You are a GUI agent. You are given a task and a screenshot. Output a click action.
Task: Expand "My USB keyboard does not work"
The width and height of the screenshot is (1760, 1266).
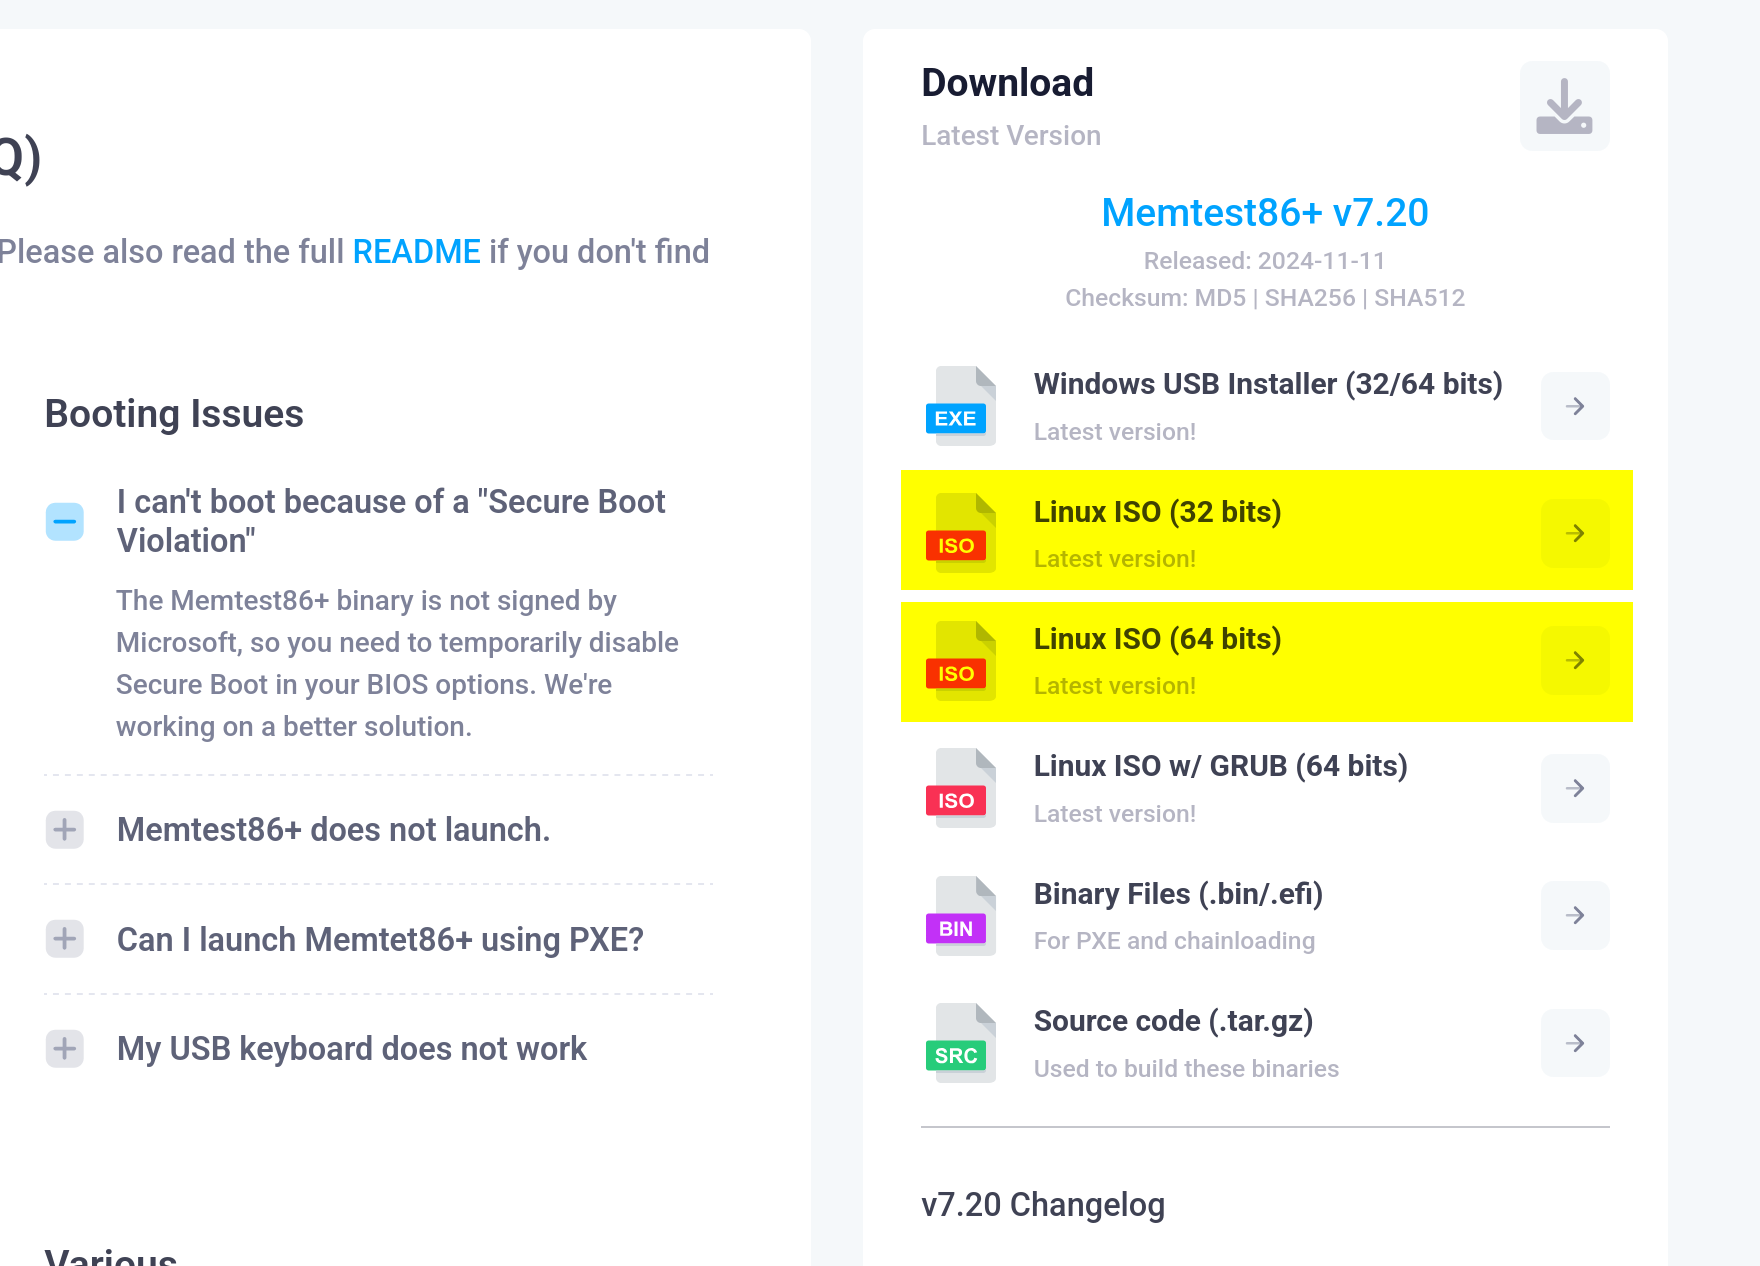[65, 1049]
